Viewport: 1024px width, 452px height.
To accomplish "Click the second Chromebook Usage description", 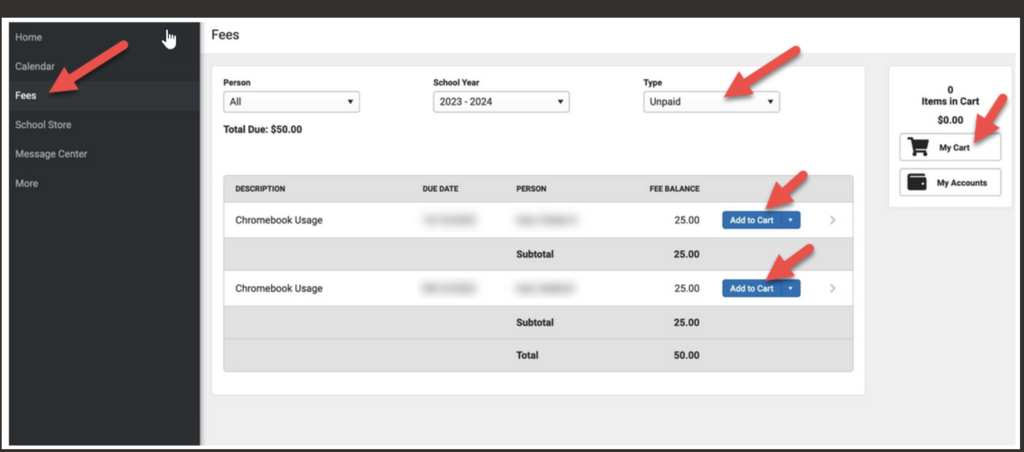I will click(x=279, y=288).
